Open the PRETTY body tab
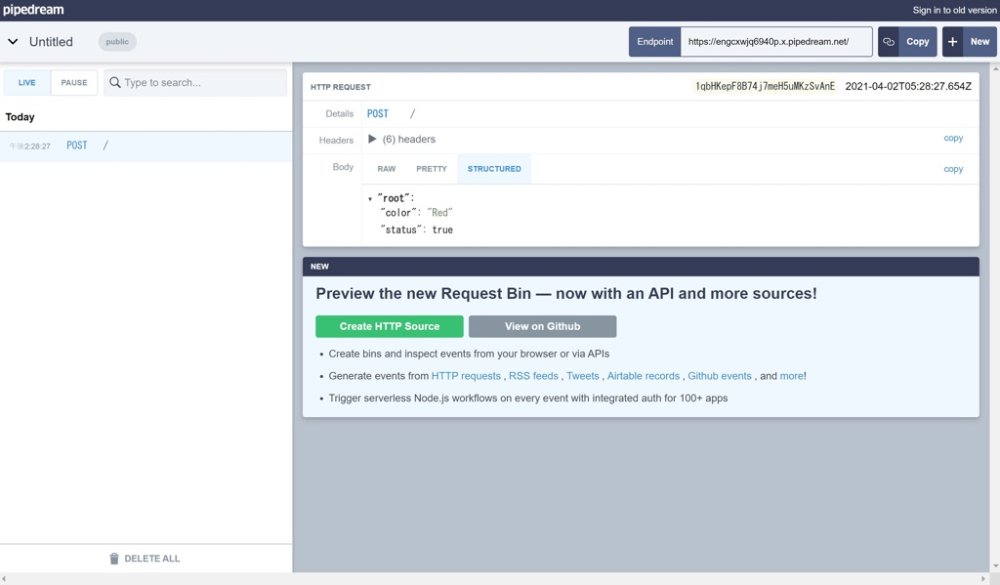Image resolution: width=1000 pixels, height=585 pixels. (x=431, y=168)
